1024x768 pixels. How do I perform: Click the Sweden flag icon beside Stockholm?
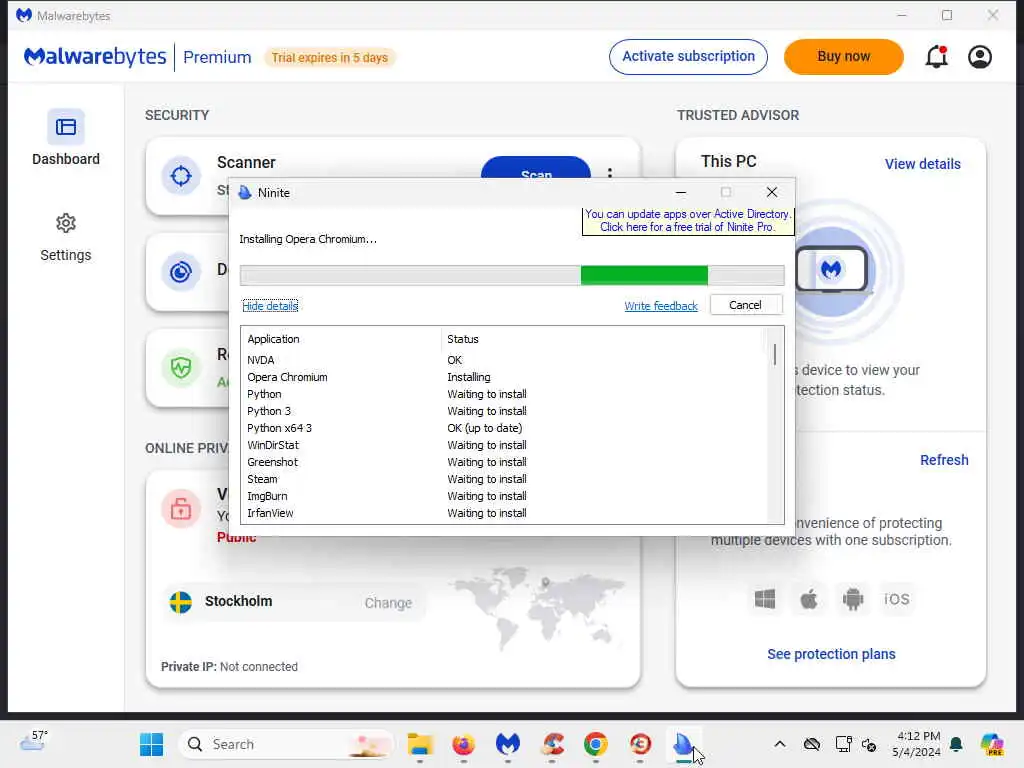pyautogui.click(x=181, y=602)
